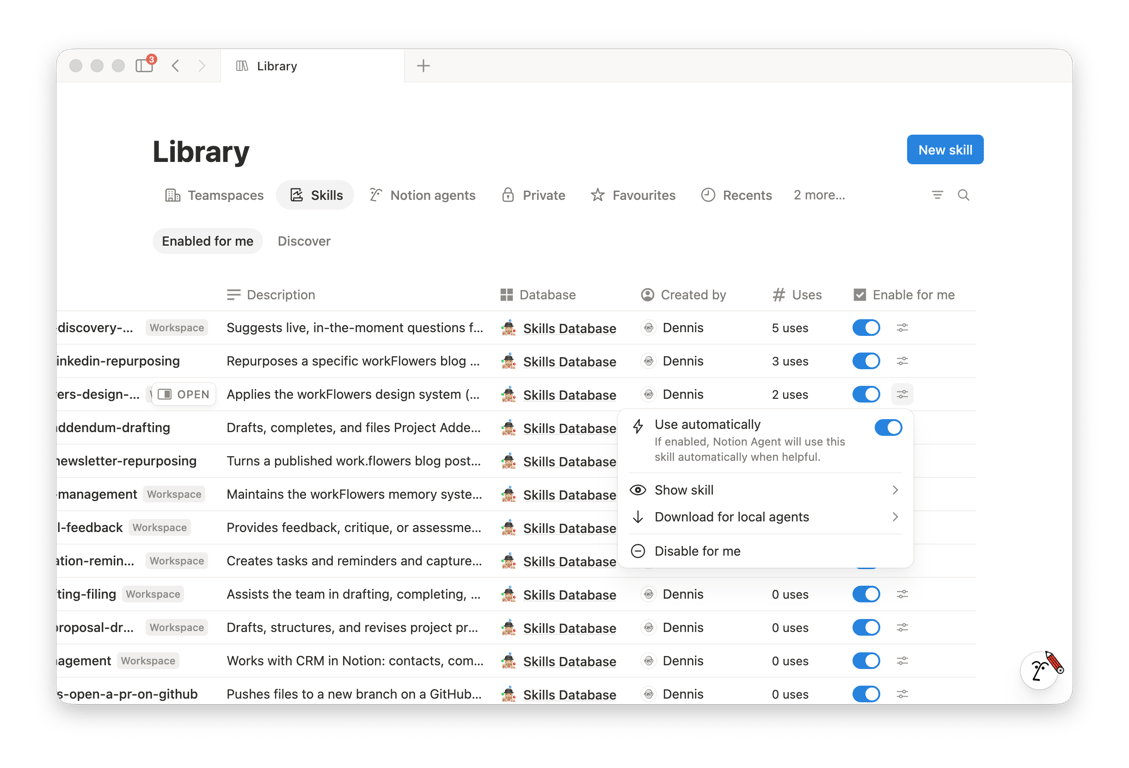Click settings icon for ers-design row

pyautogui.click(x=902, y=394)
